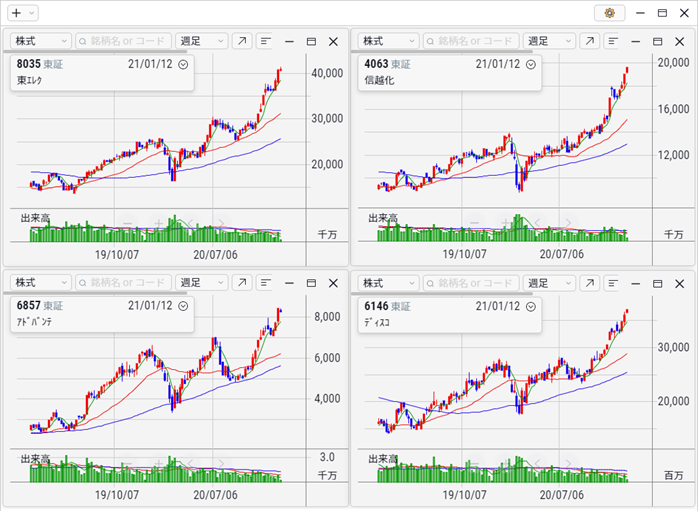The height and width of the screenshot is (511, 698).
Task: Open 4063 chart pop-out arrow icon
Action: tap(589, 41)
